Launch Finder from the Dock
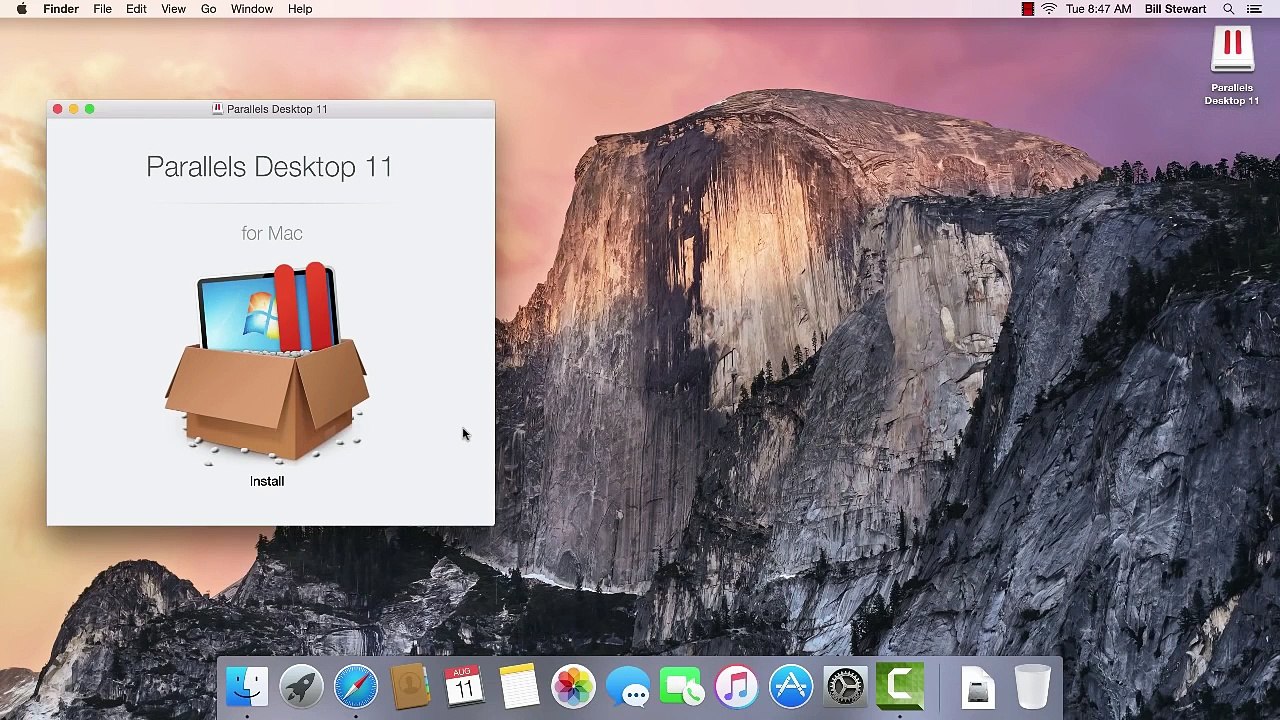 point(247,687)
